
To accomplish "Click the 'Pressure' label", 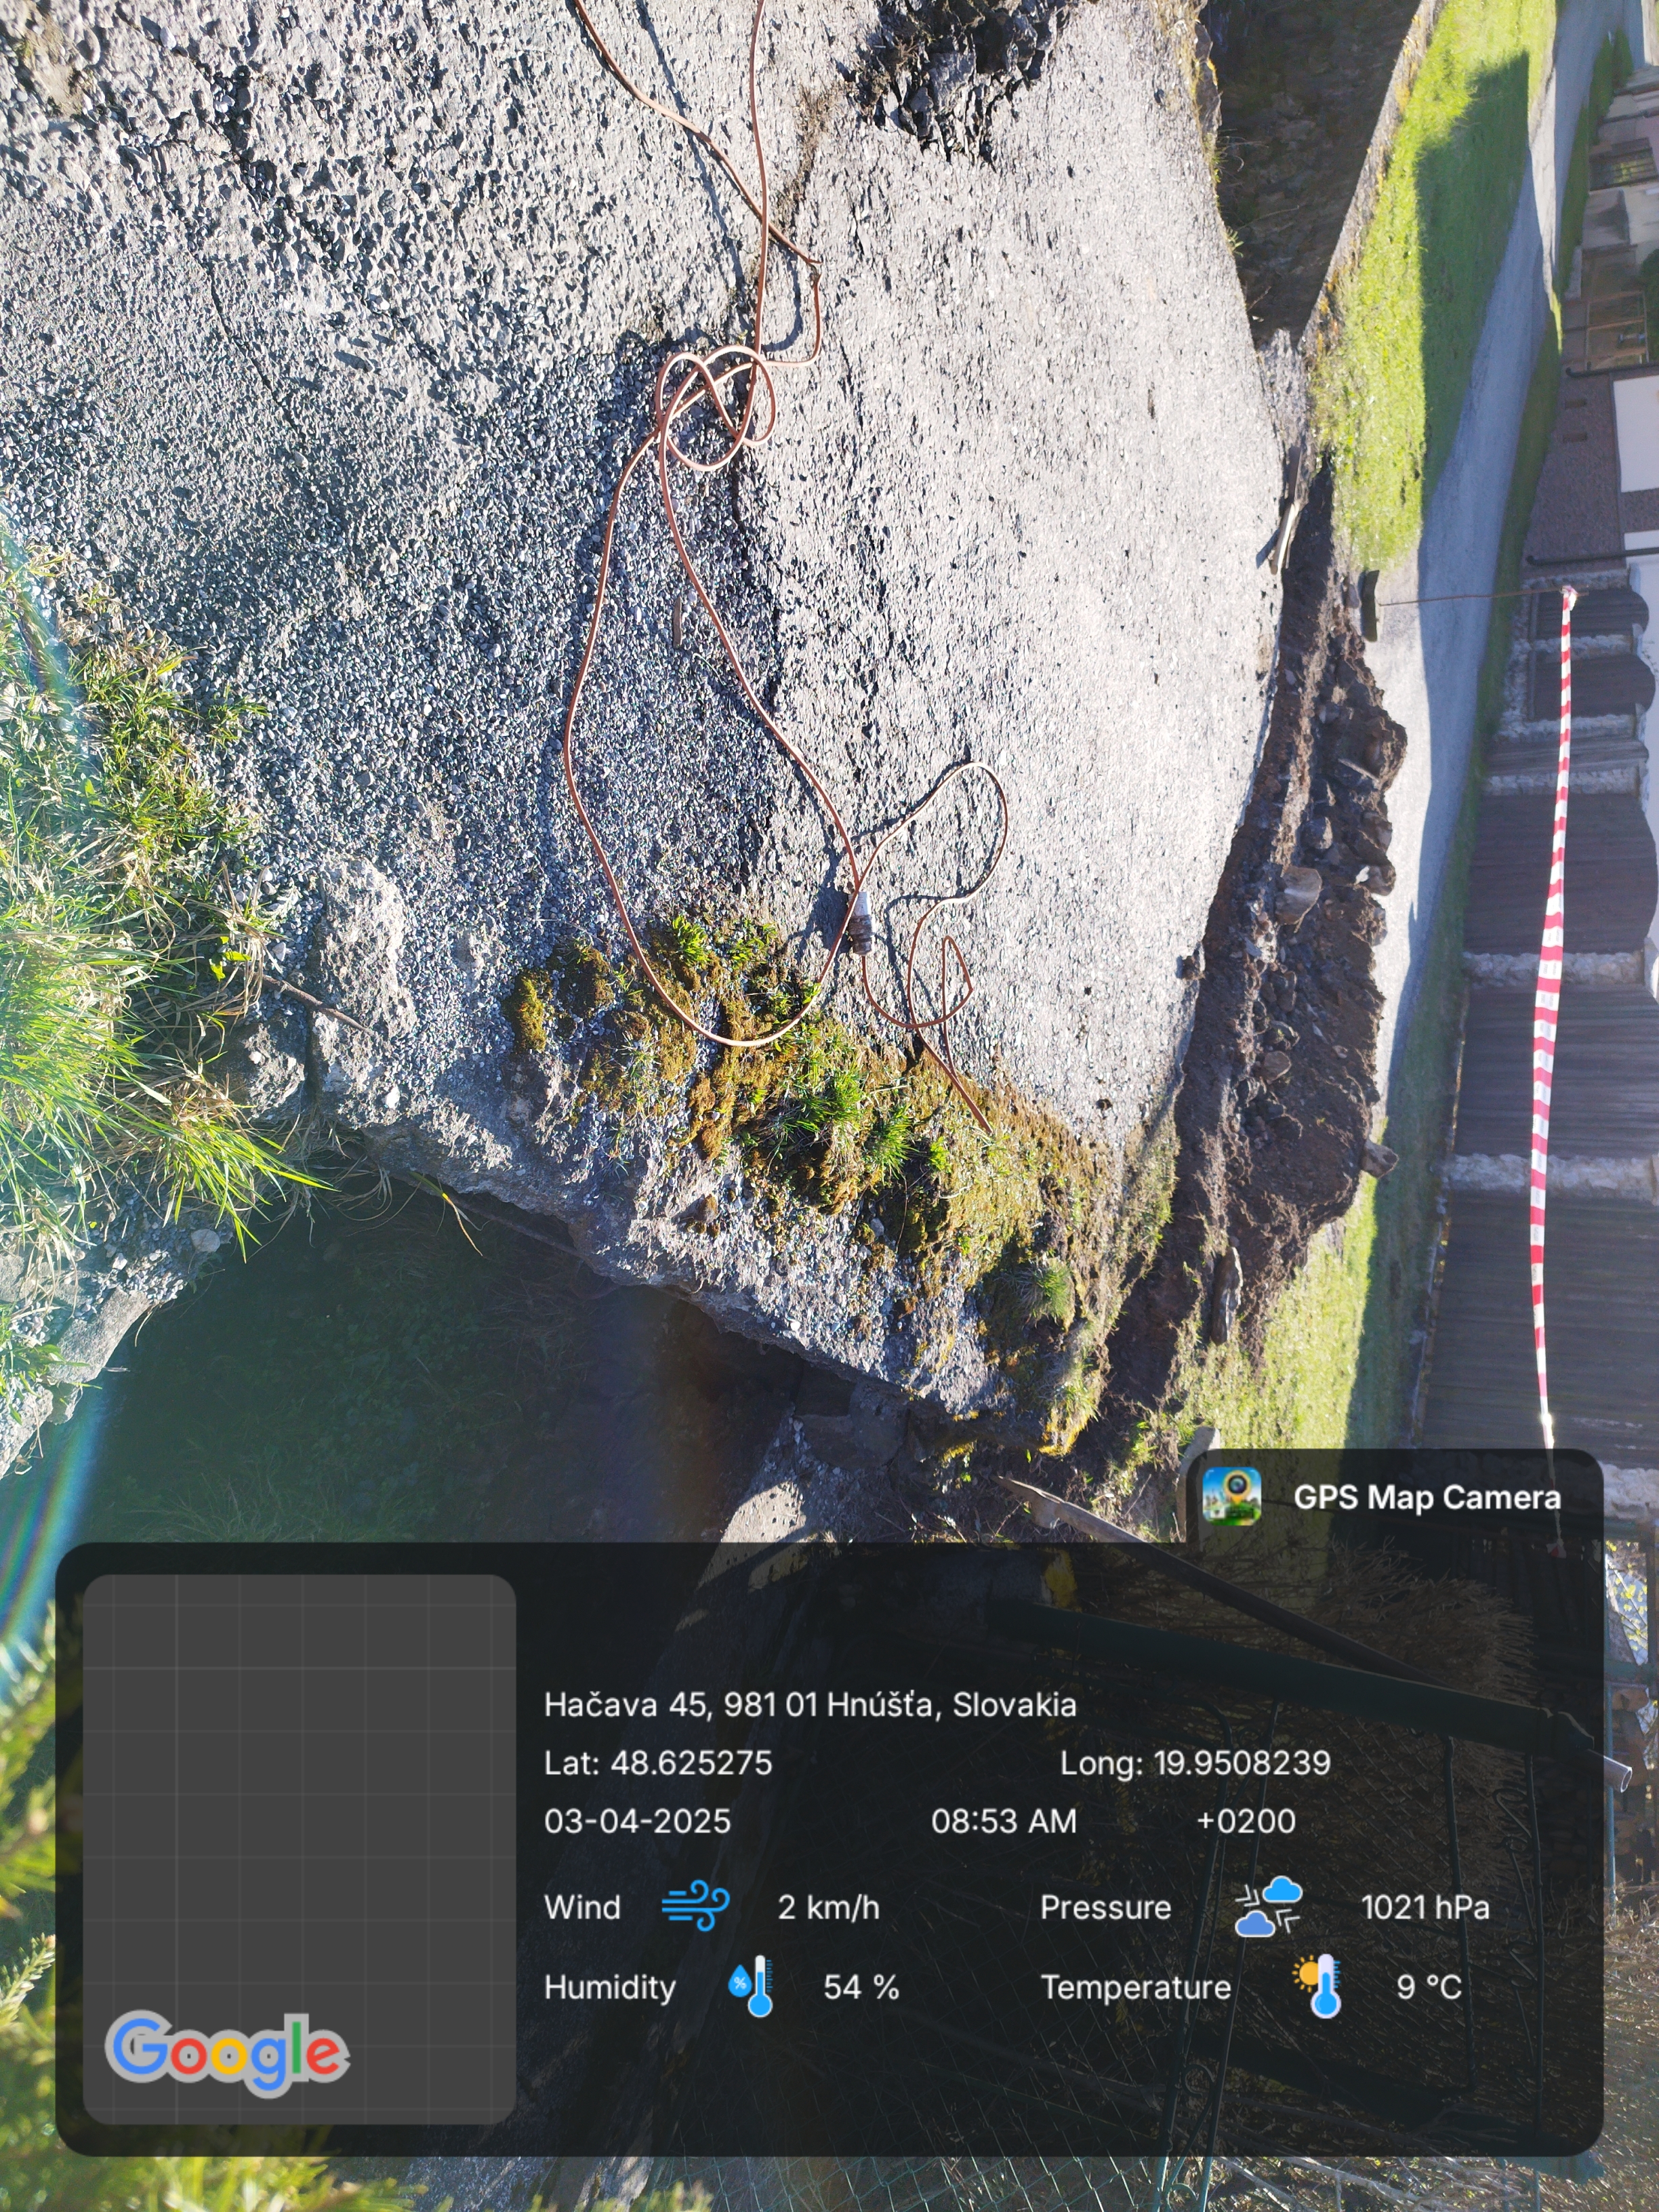I will 1106,1907.
